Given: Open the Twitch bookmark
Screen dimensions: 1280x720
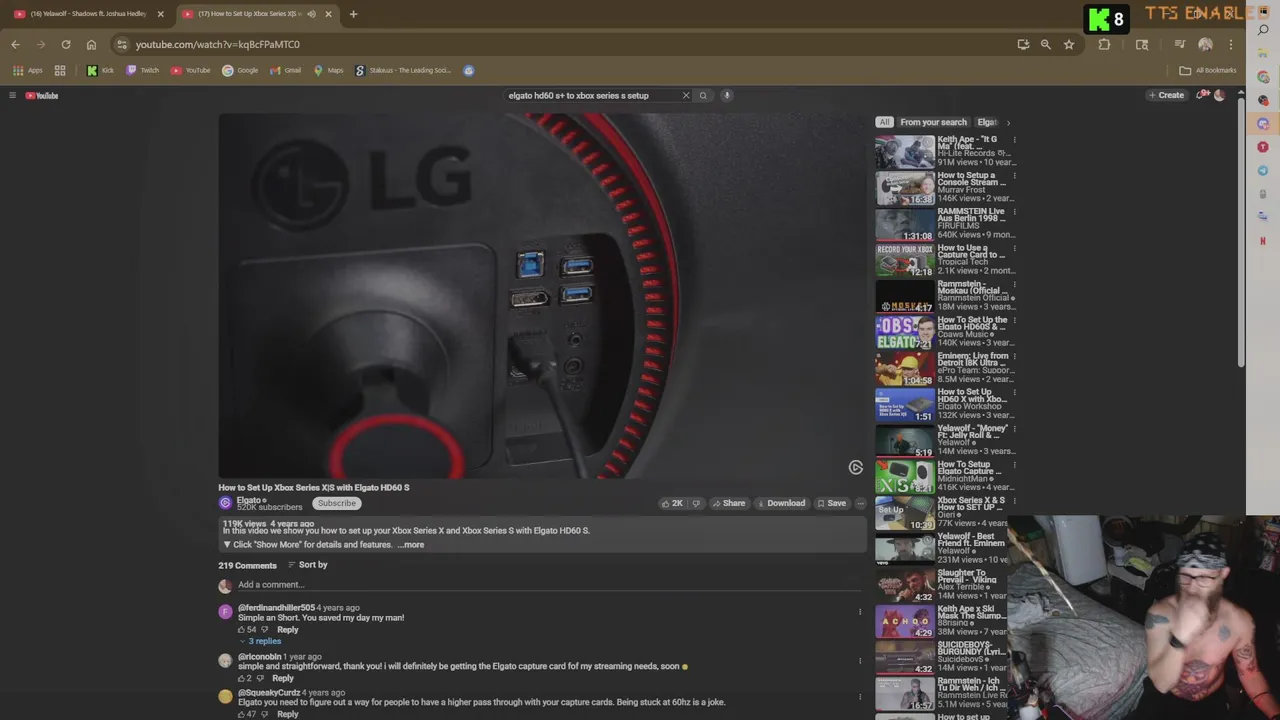Looking at the screenshot, I should [142, 70].
